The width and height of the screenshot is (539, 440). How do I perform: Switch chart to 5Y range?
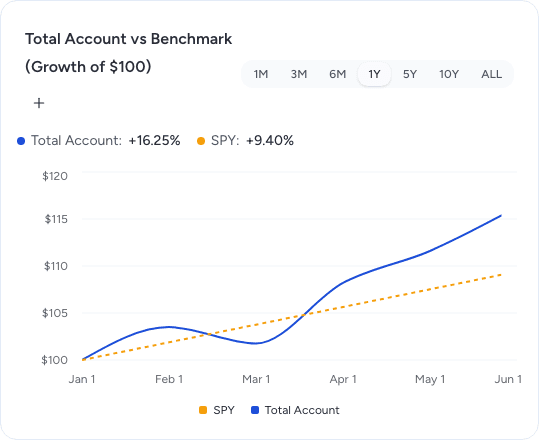click(x=410, y=74)
